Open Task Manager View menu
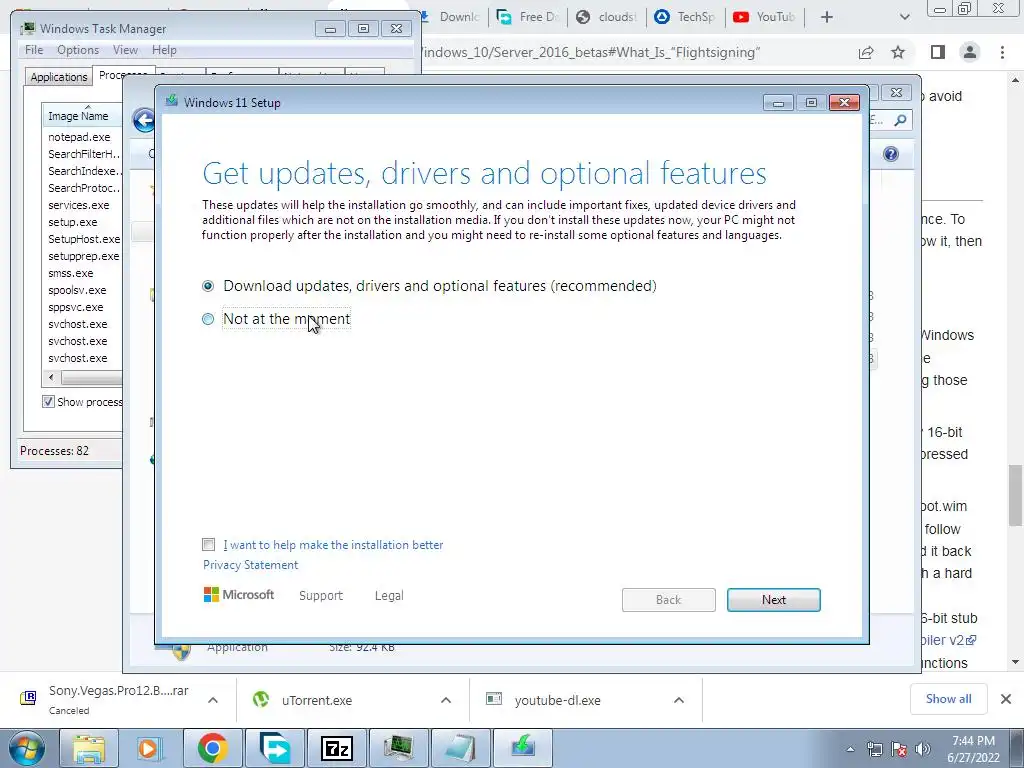The image size is (1024, 768). pos(125,50)
